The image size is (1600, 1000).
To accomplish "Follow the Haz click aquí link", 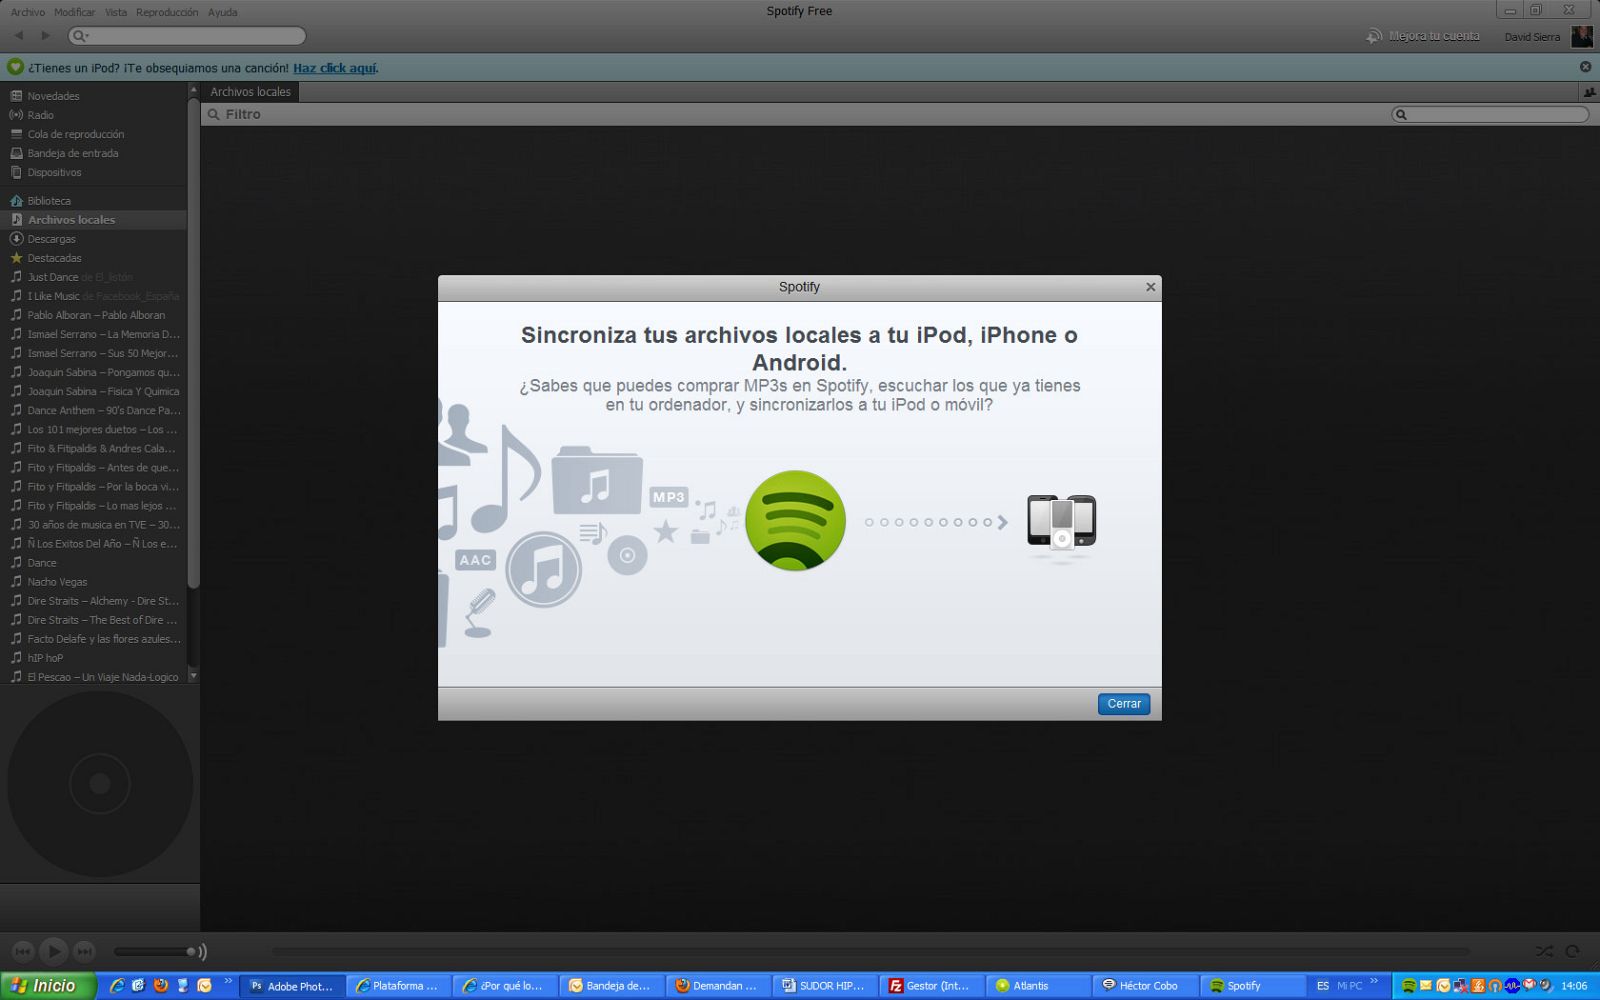I will pos(334,67).
